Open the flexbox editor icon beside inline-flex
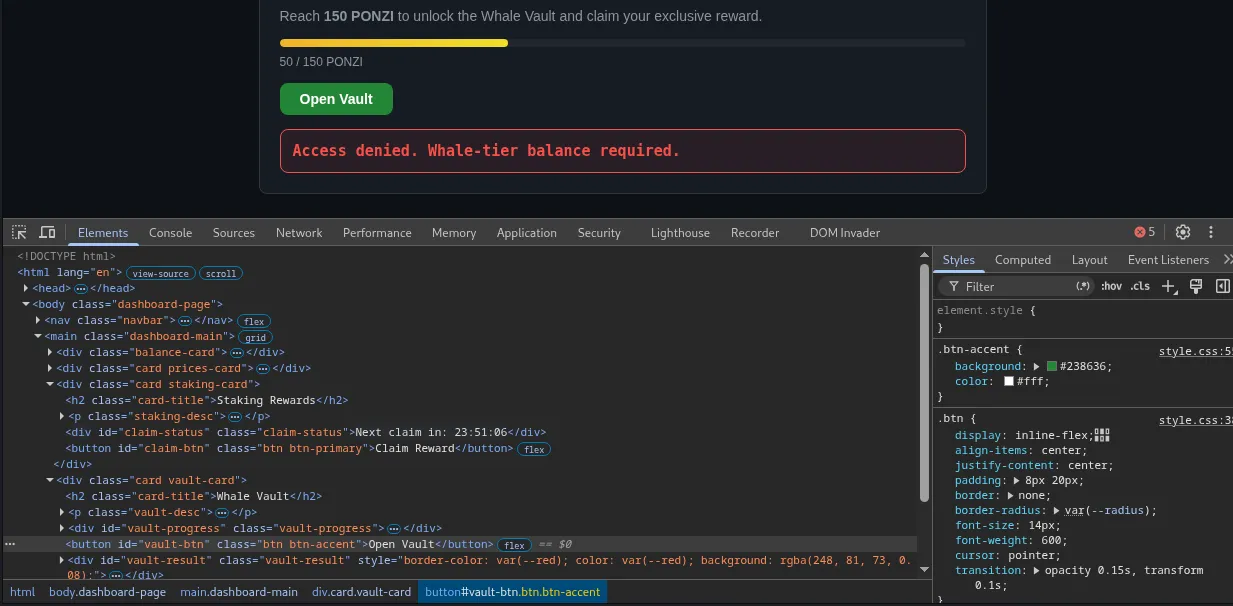 1102,435
